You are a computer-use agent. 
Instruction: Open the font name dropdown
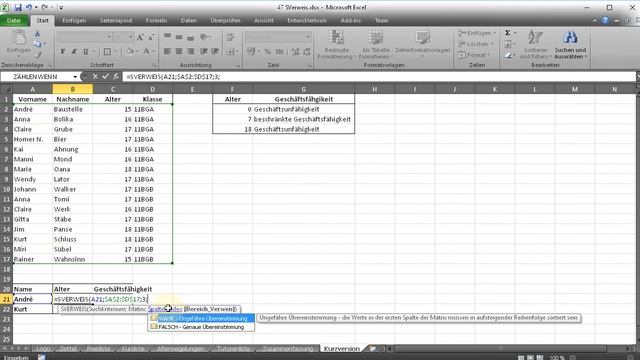coord(109,37)
